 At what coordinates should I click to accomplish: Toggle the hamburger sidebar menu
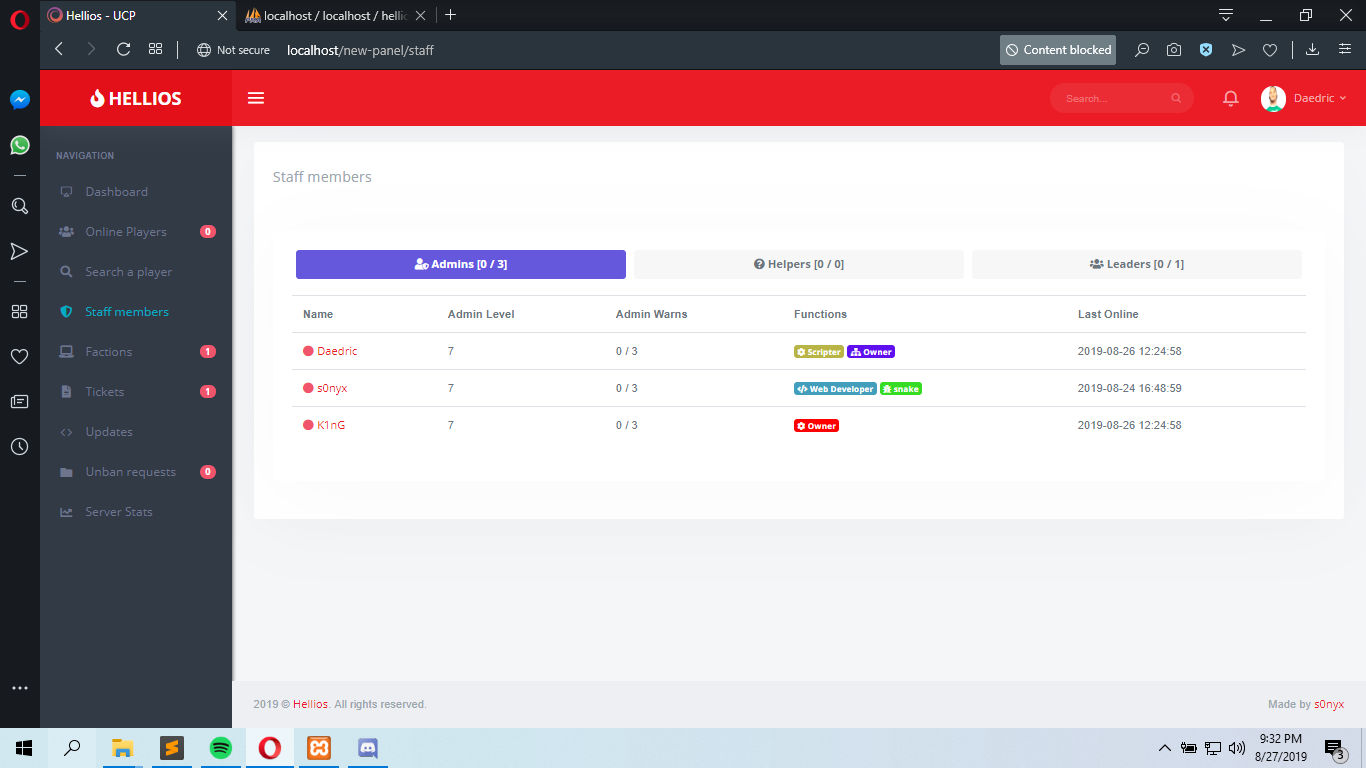pos(256,98)
